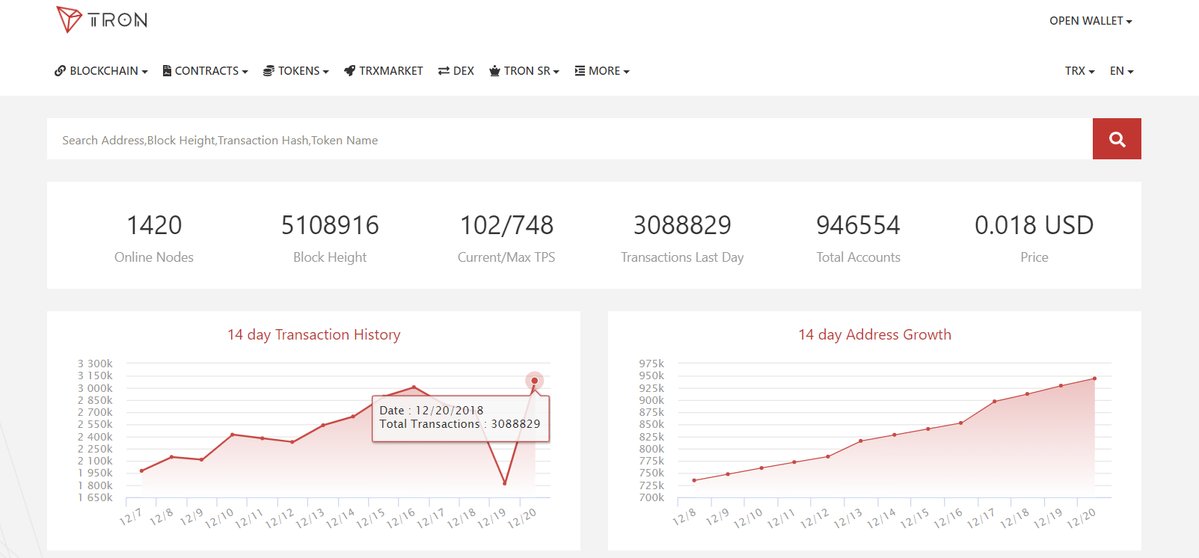Viewport: 1199px width, 558px height.
Task: Open the BLOCKCHAIN dropdown menu
Action: click(x=101, y=71)
